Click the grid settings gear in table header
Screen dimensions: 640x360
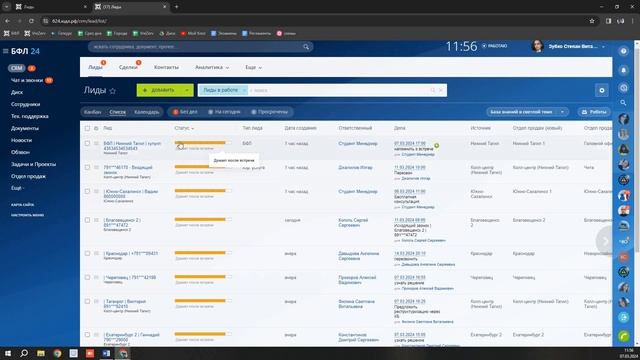[96, 128]
